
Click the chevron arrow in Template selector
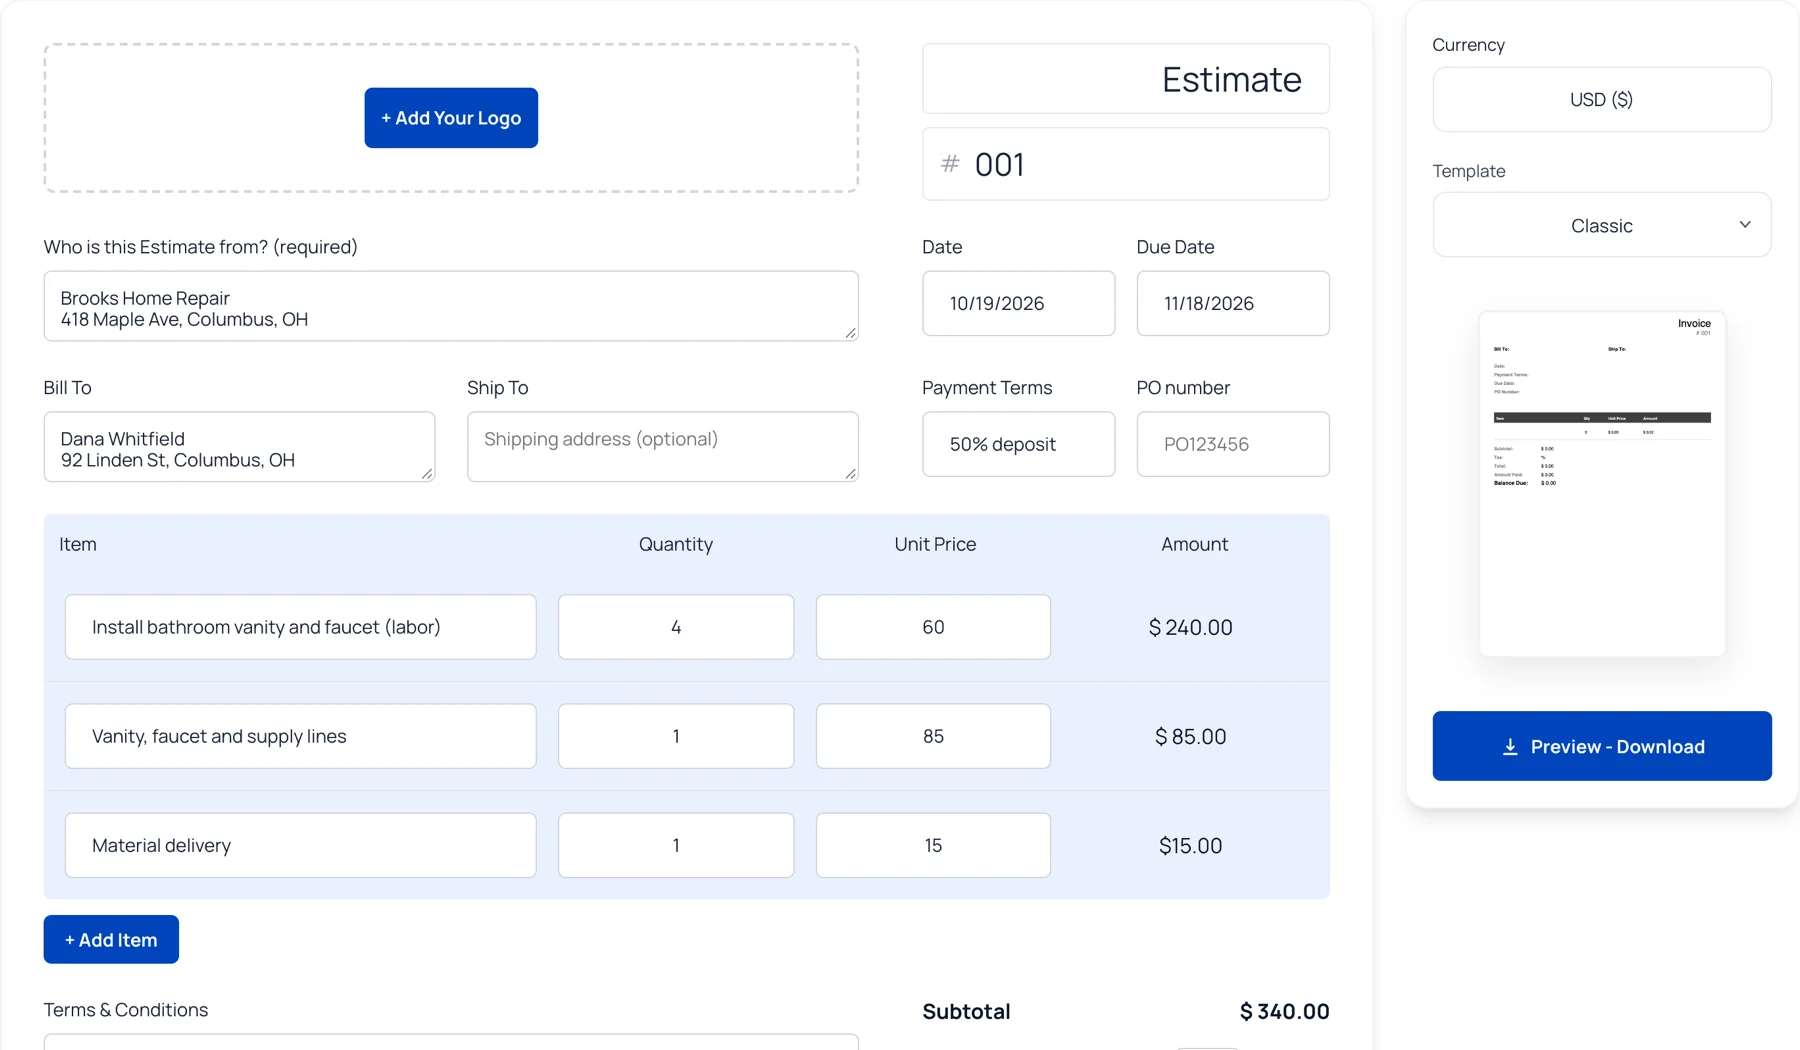tap(1745, 225)
